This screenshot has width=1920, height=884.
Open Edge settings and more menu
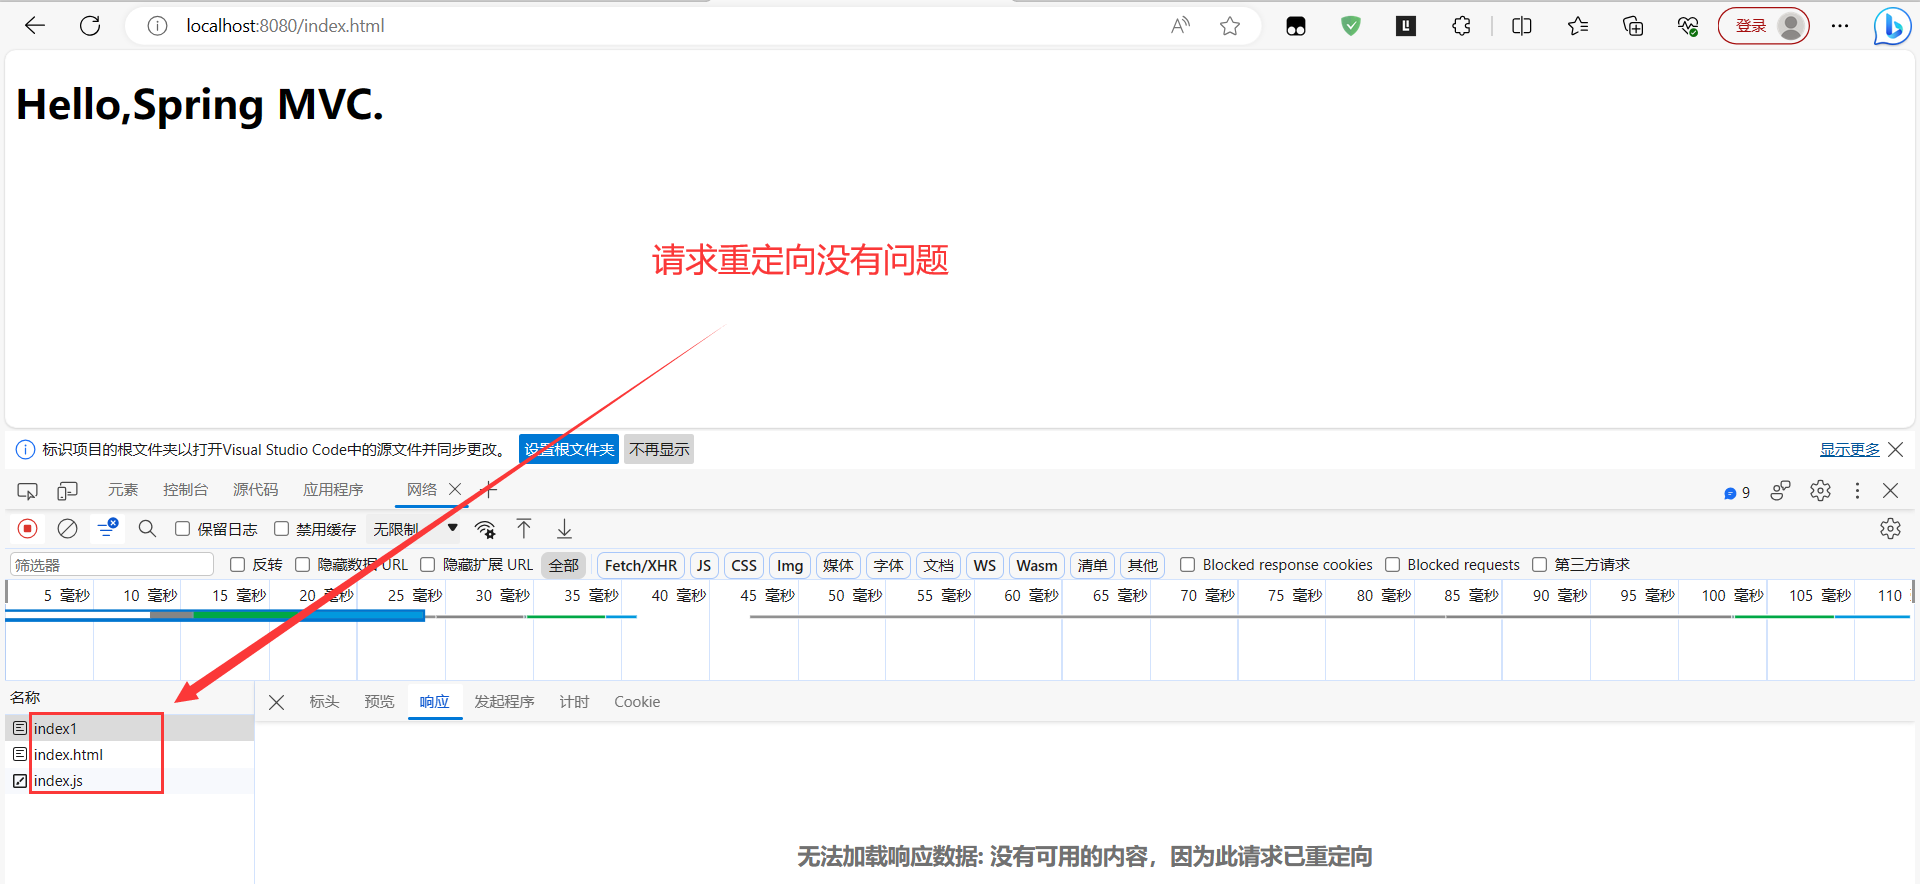tap(1840, 26)
